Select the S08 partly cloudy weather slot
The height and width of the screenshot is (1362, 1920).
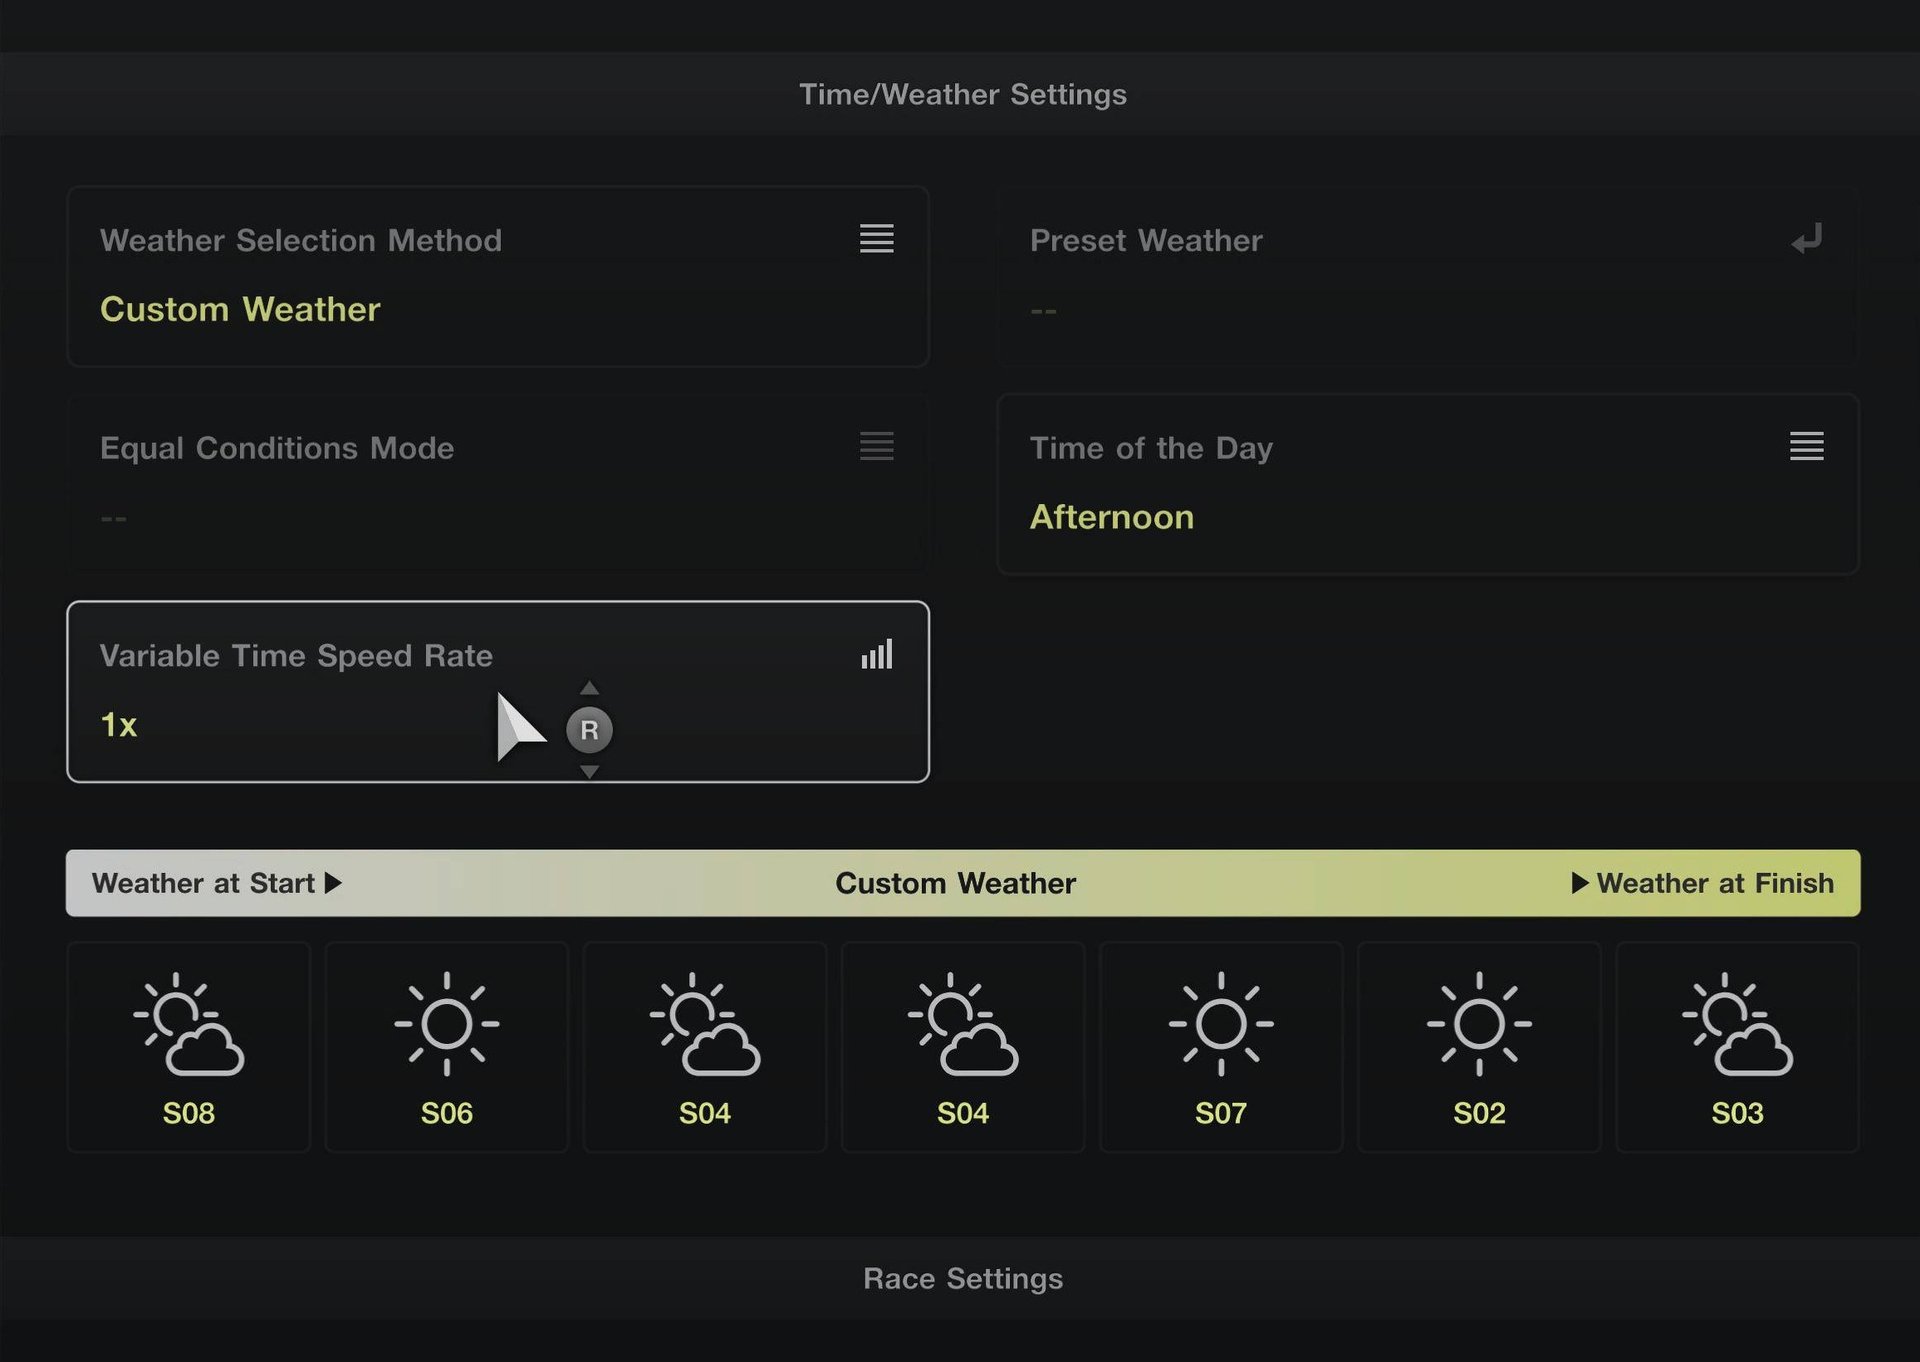tap(189, 1046)
